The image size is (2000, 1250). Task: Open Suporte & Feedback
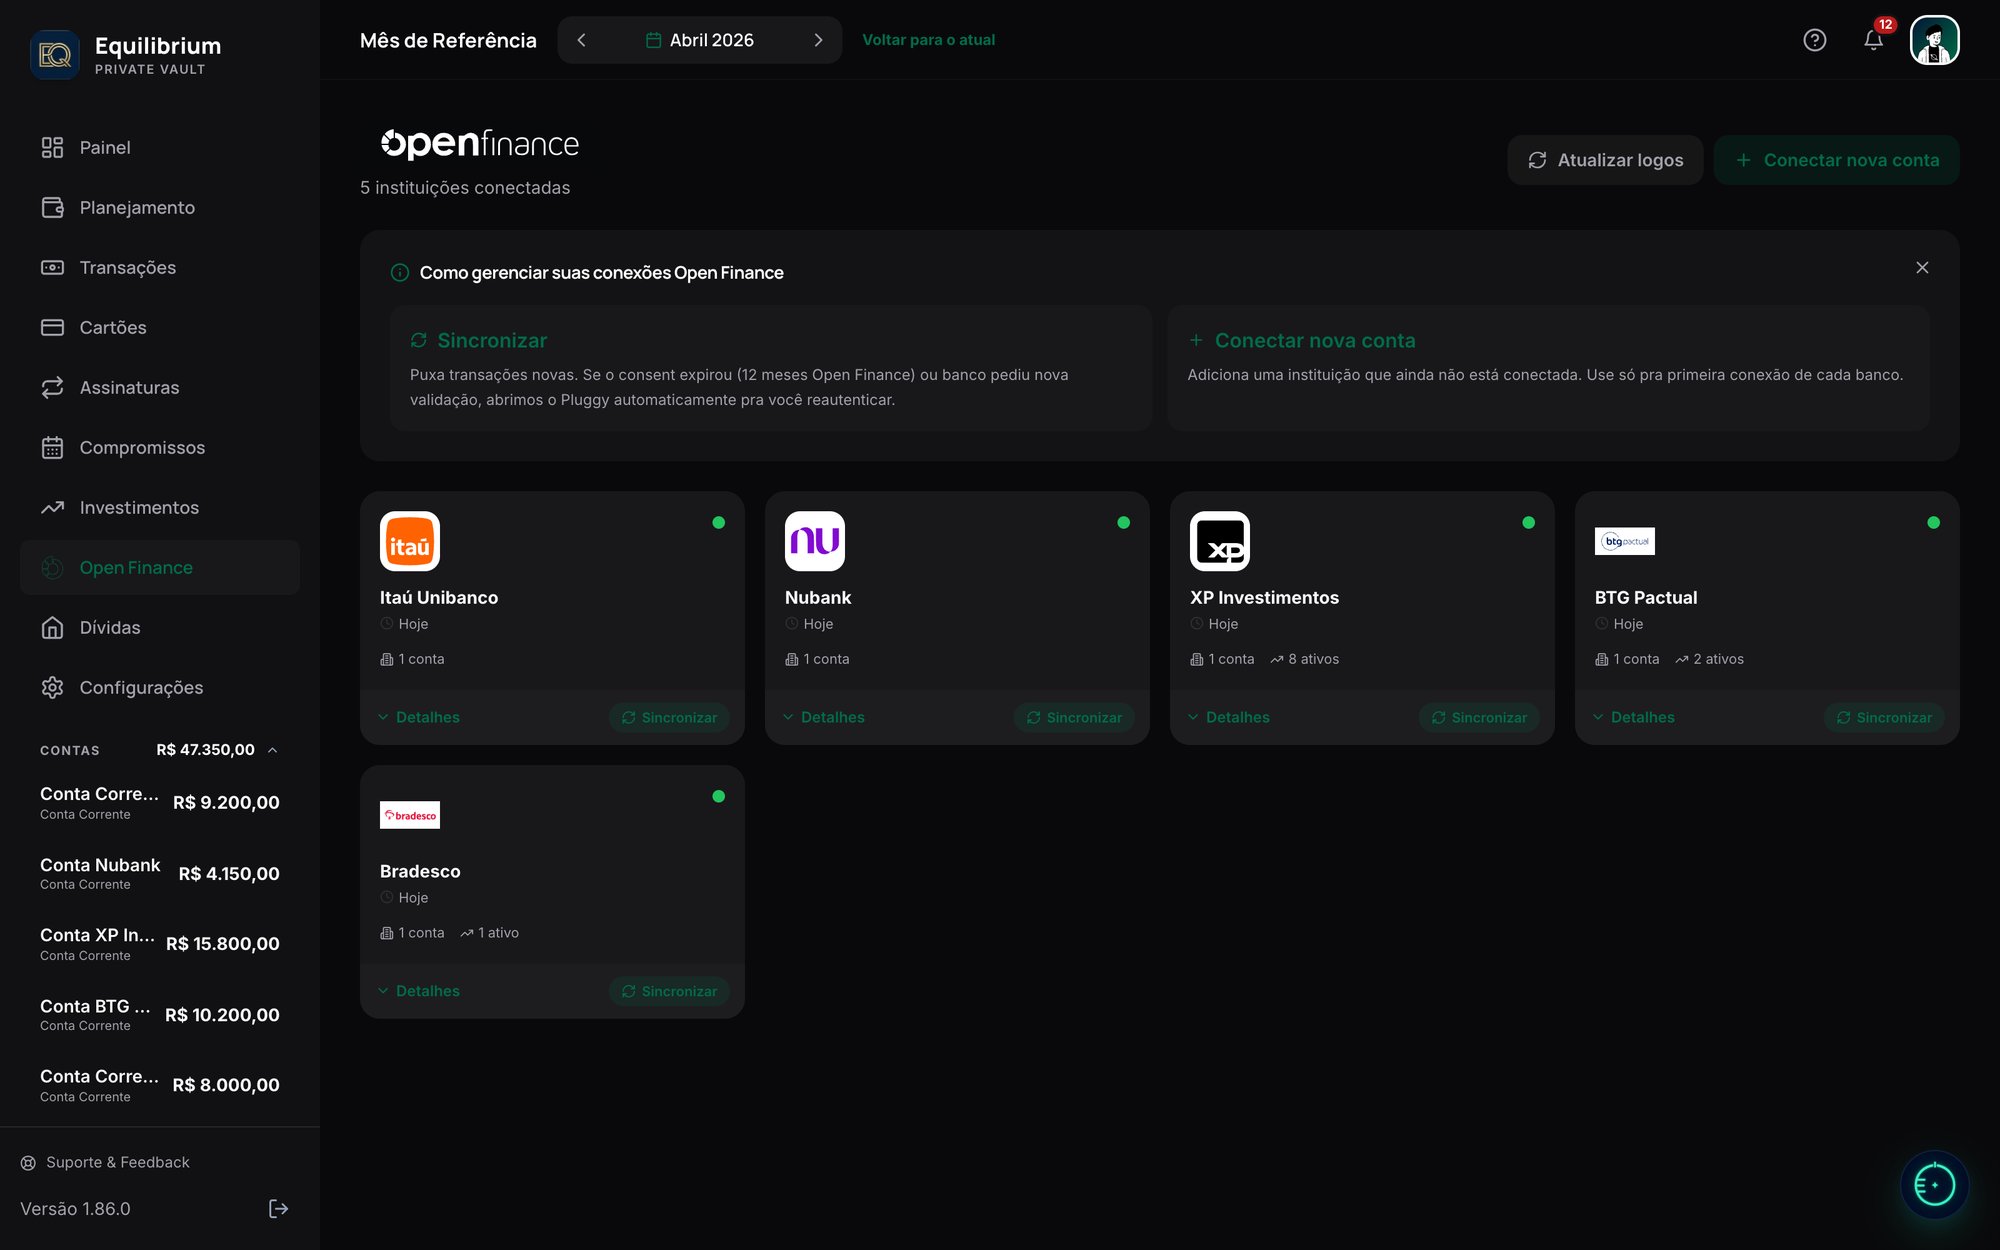105,1162
